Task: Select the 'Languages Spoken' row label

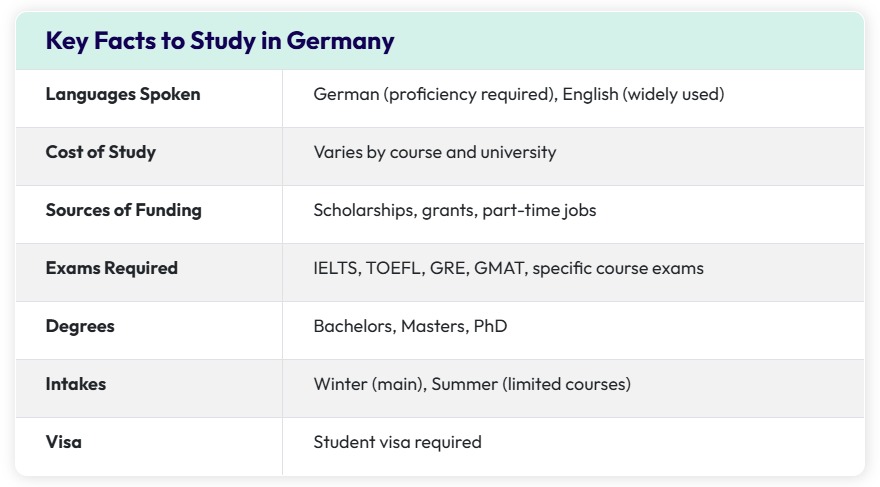Action: point(123,95)
